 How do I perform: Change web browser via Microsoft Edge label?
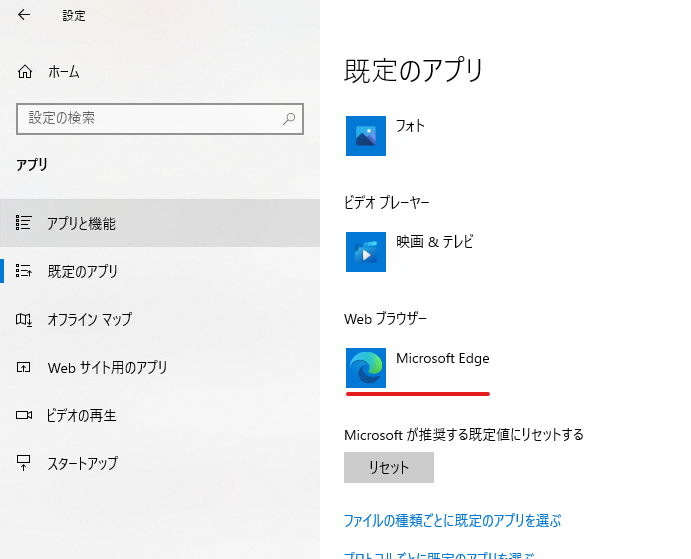[x=442, y=358]
